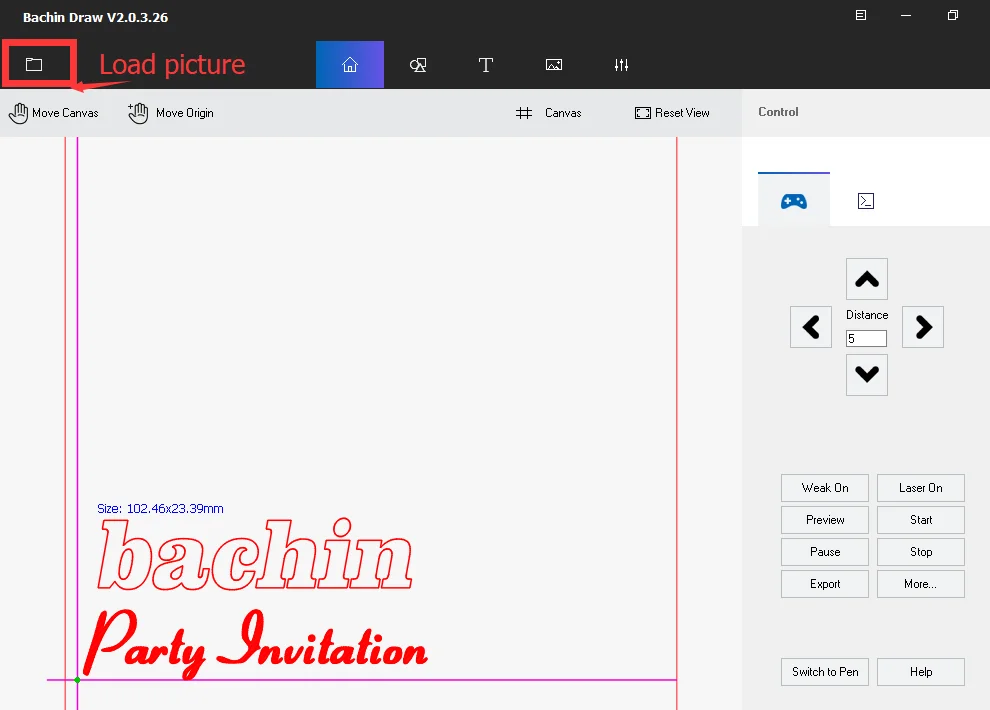Viewport: 990px width, 710px height.
Task: Click Reset View
Action: point(672,113)
